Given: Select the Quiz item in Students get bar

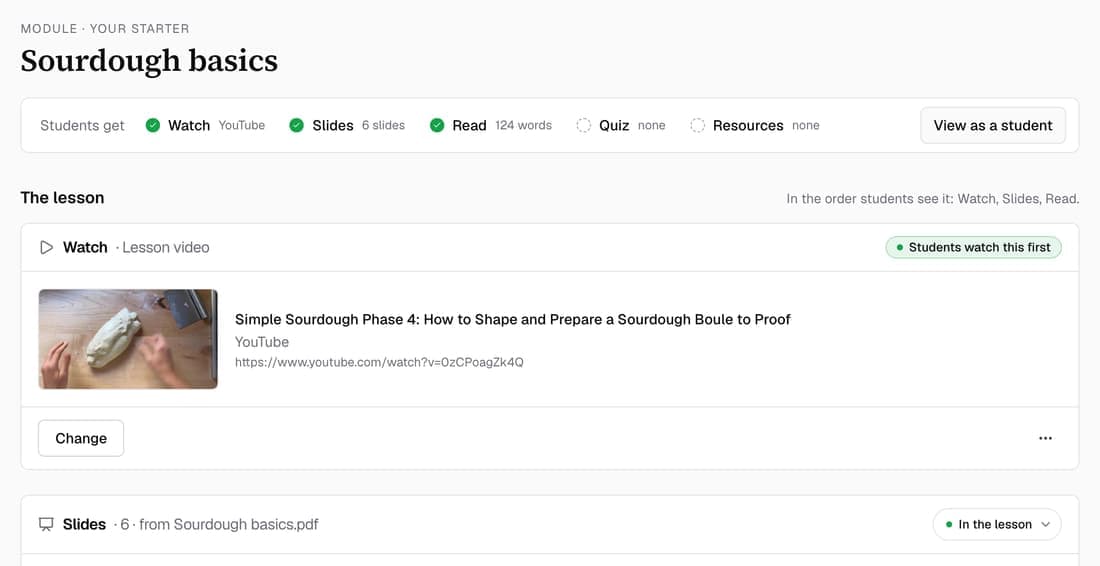Looking at the screenshot, I should pos(621,126).
